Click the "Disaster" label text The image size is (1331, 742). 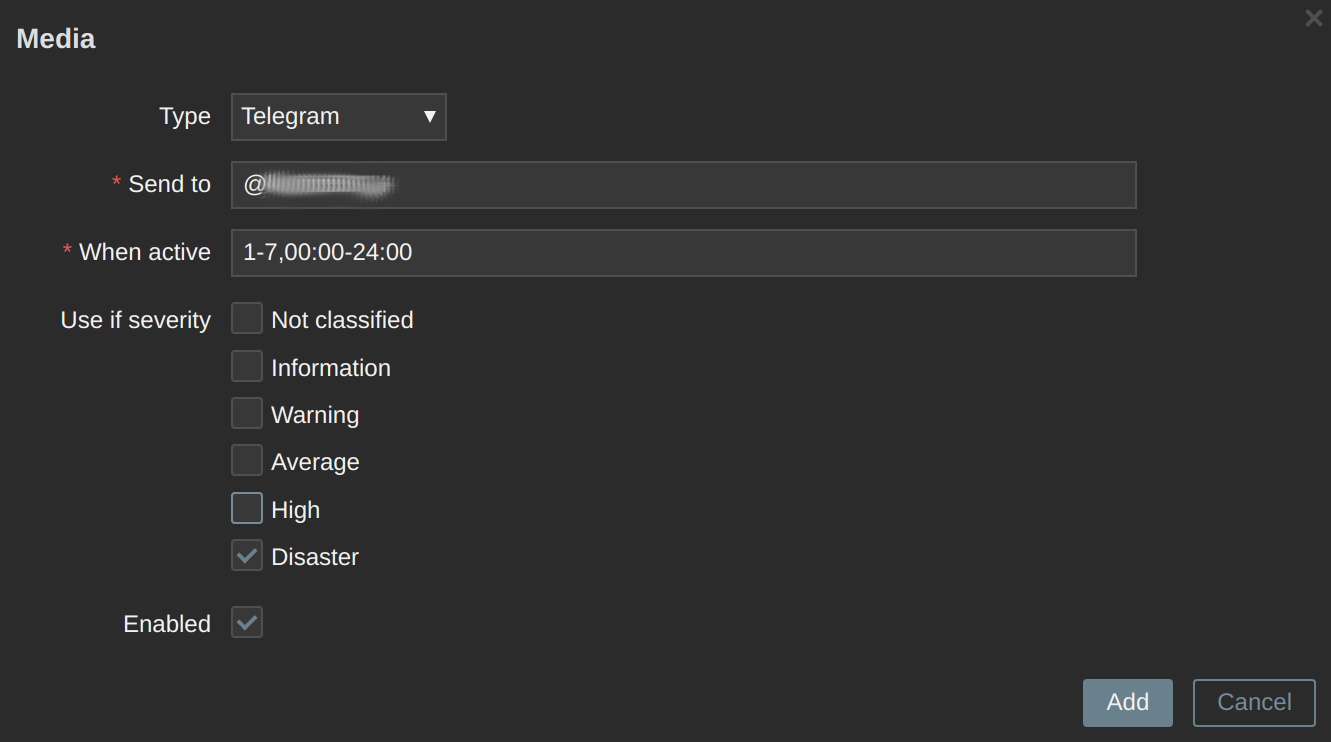pos(315,557)
